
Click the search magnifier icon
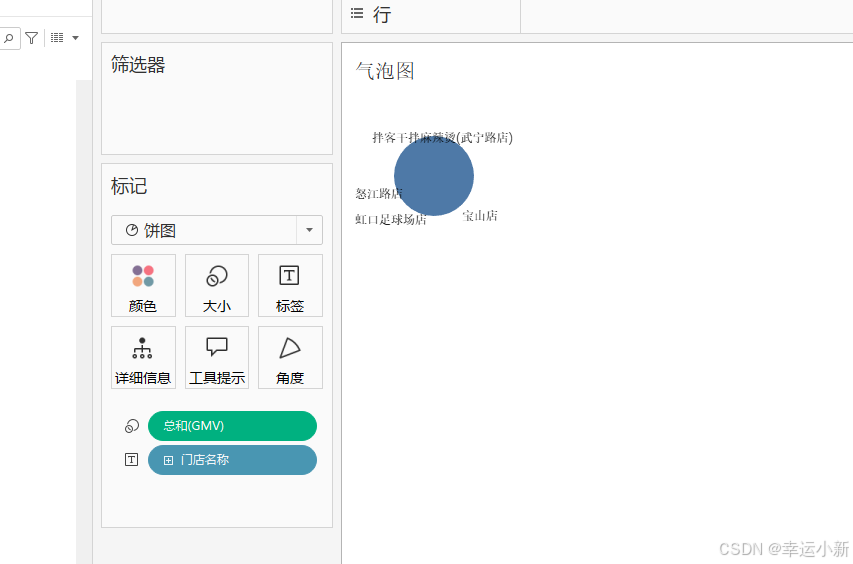(x=9, y=38)
